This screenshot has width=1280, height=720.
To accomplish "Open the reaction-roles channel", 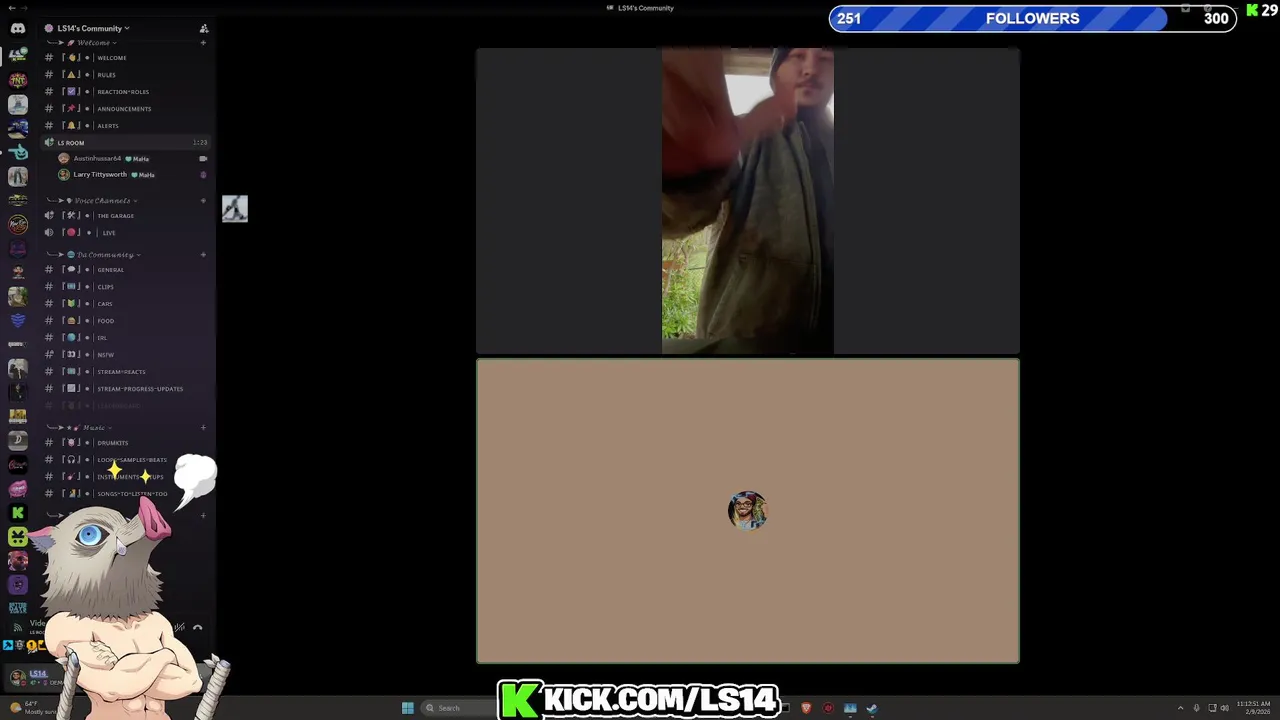I will coord(125,92).
